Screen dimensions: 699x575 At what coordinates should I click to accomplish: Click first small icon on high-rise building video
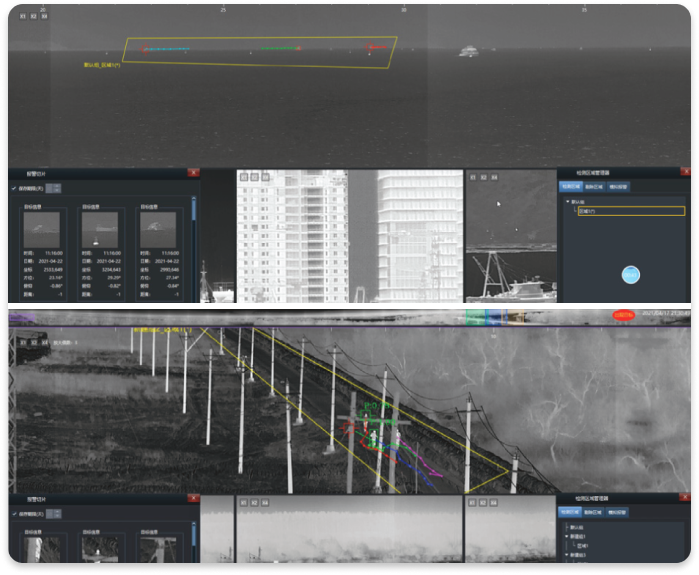click(245, 177)
